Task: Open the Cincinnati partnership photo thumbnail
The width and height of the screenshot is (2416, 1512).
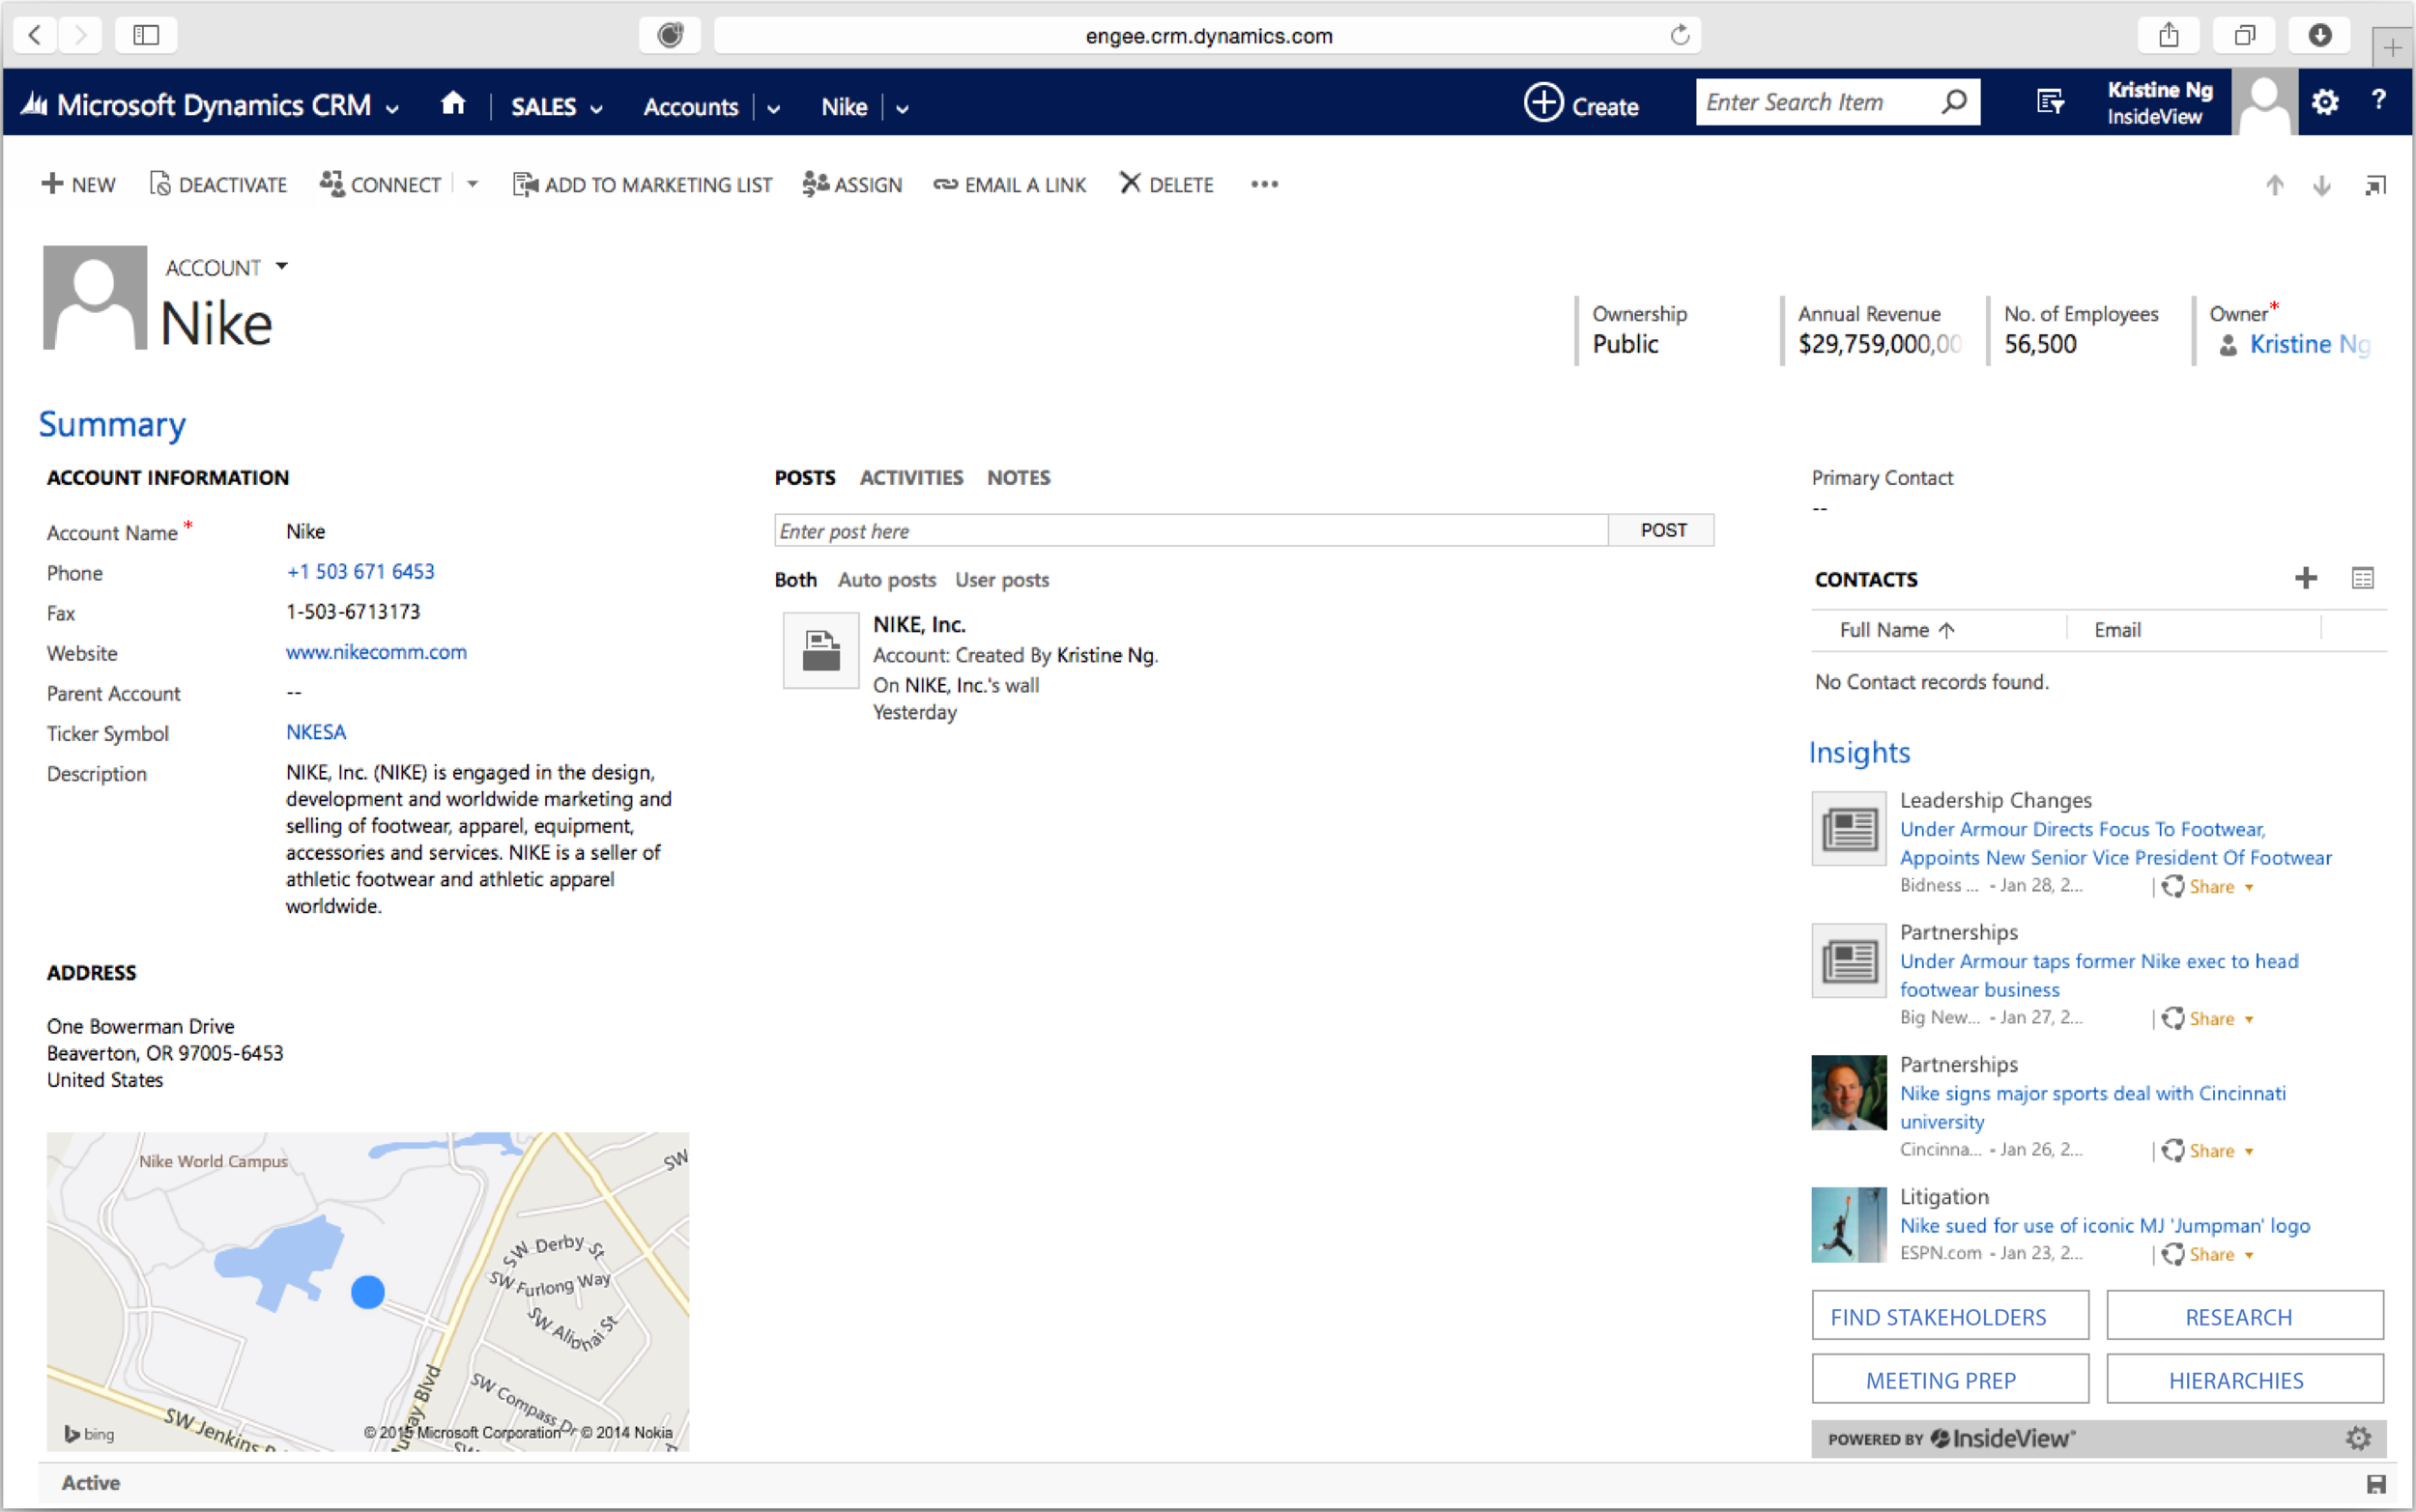Action: click(1849, 1092)
